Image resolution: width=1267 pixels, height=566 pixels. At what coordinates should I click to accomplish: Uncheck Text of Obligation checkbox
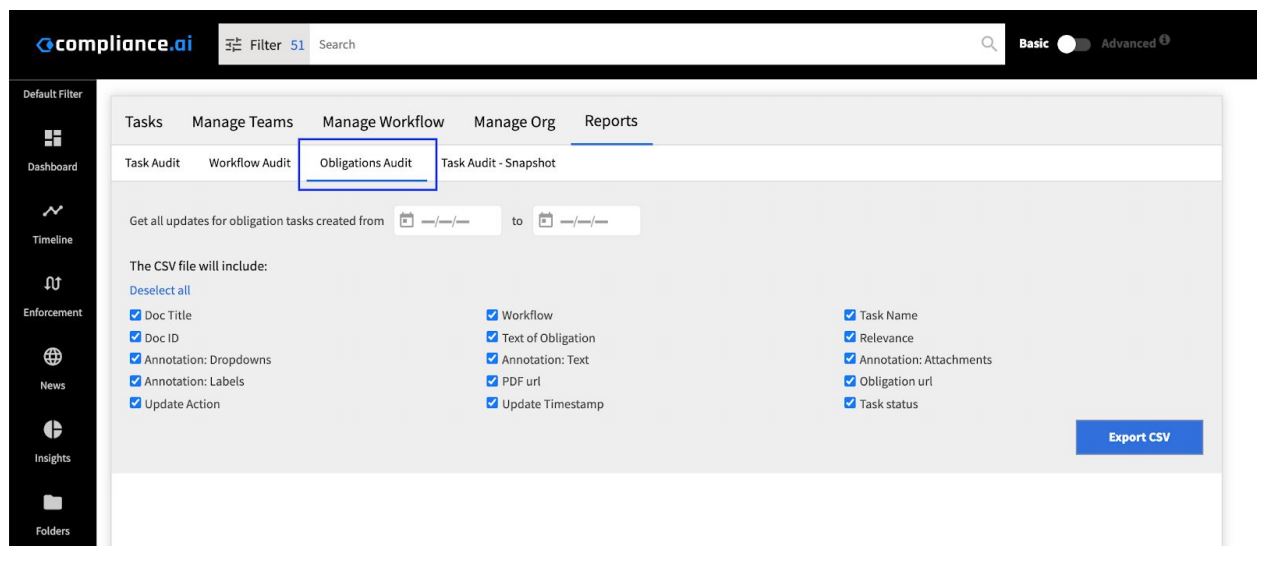coord(492,337)
